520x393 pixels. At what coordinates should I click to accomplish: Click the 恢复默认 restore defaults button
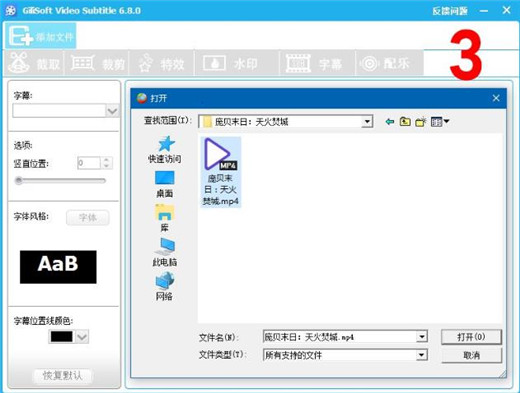pos(62,376)
